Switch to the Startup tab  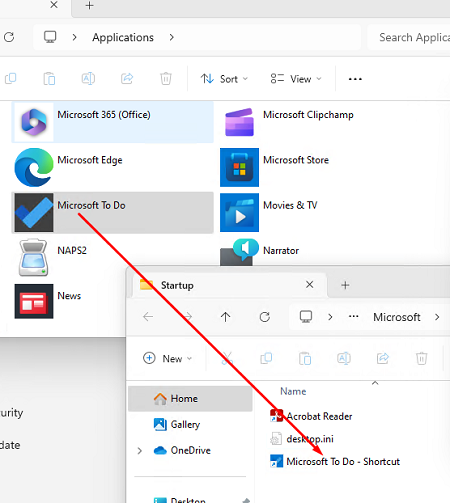(229, 285)
